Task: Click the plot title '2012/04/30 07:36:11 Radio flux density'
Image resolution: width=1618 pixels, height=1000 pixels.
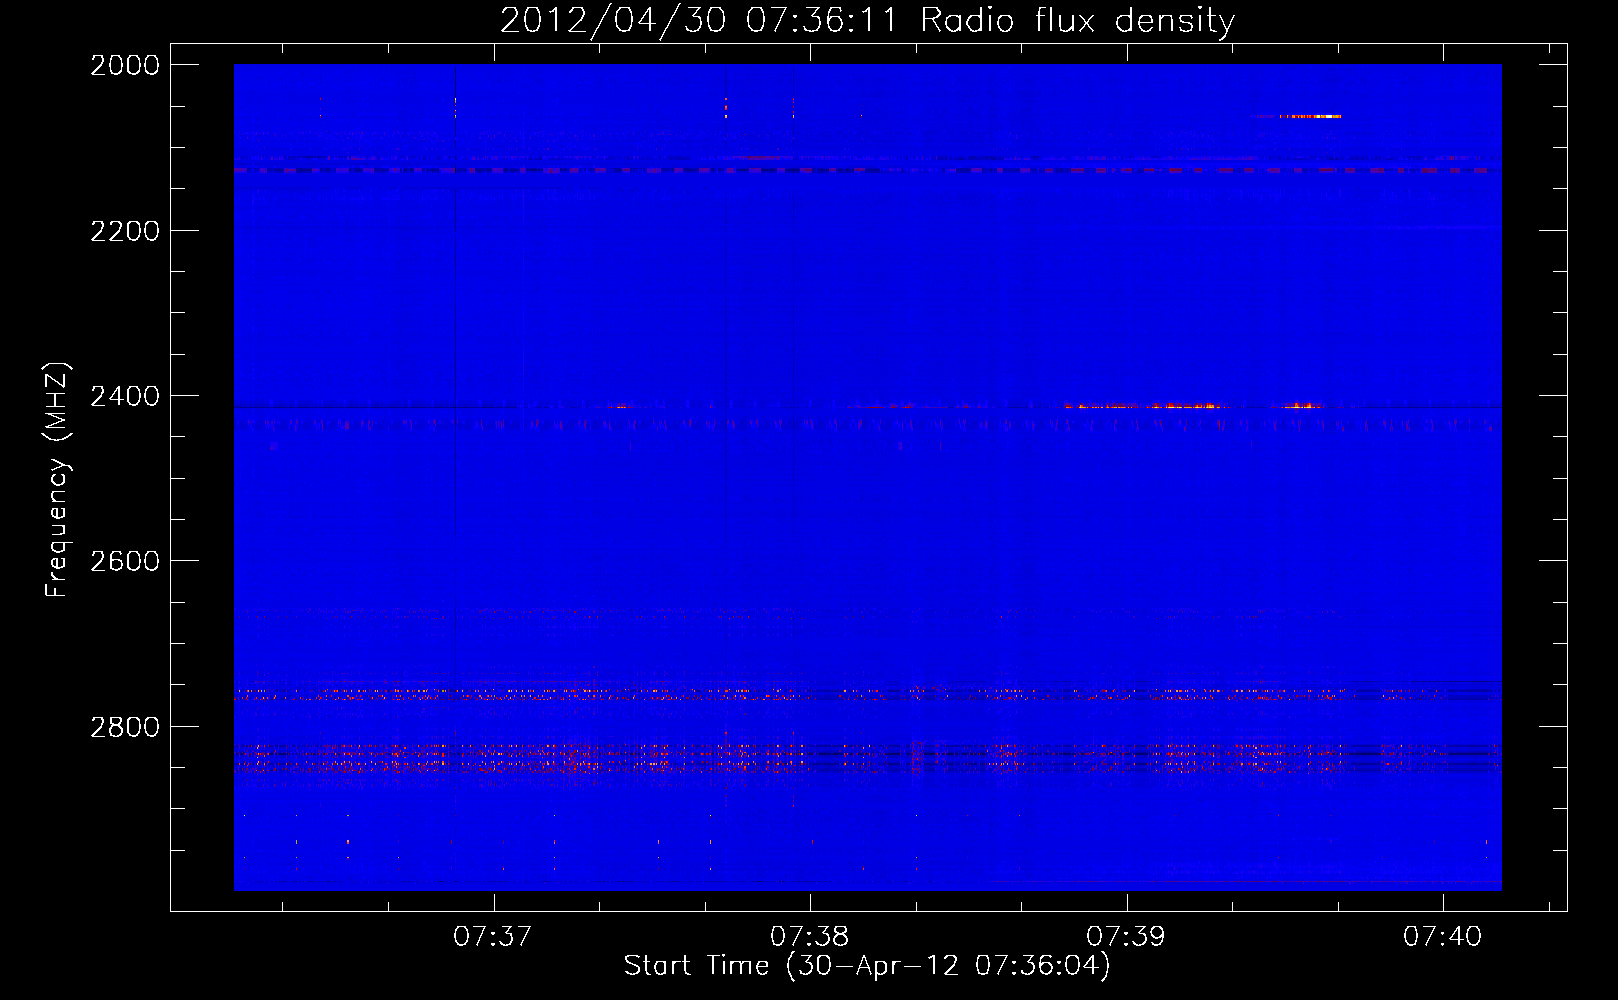Action: coord(867,21)
